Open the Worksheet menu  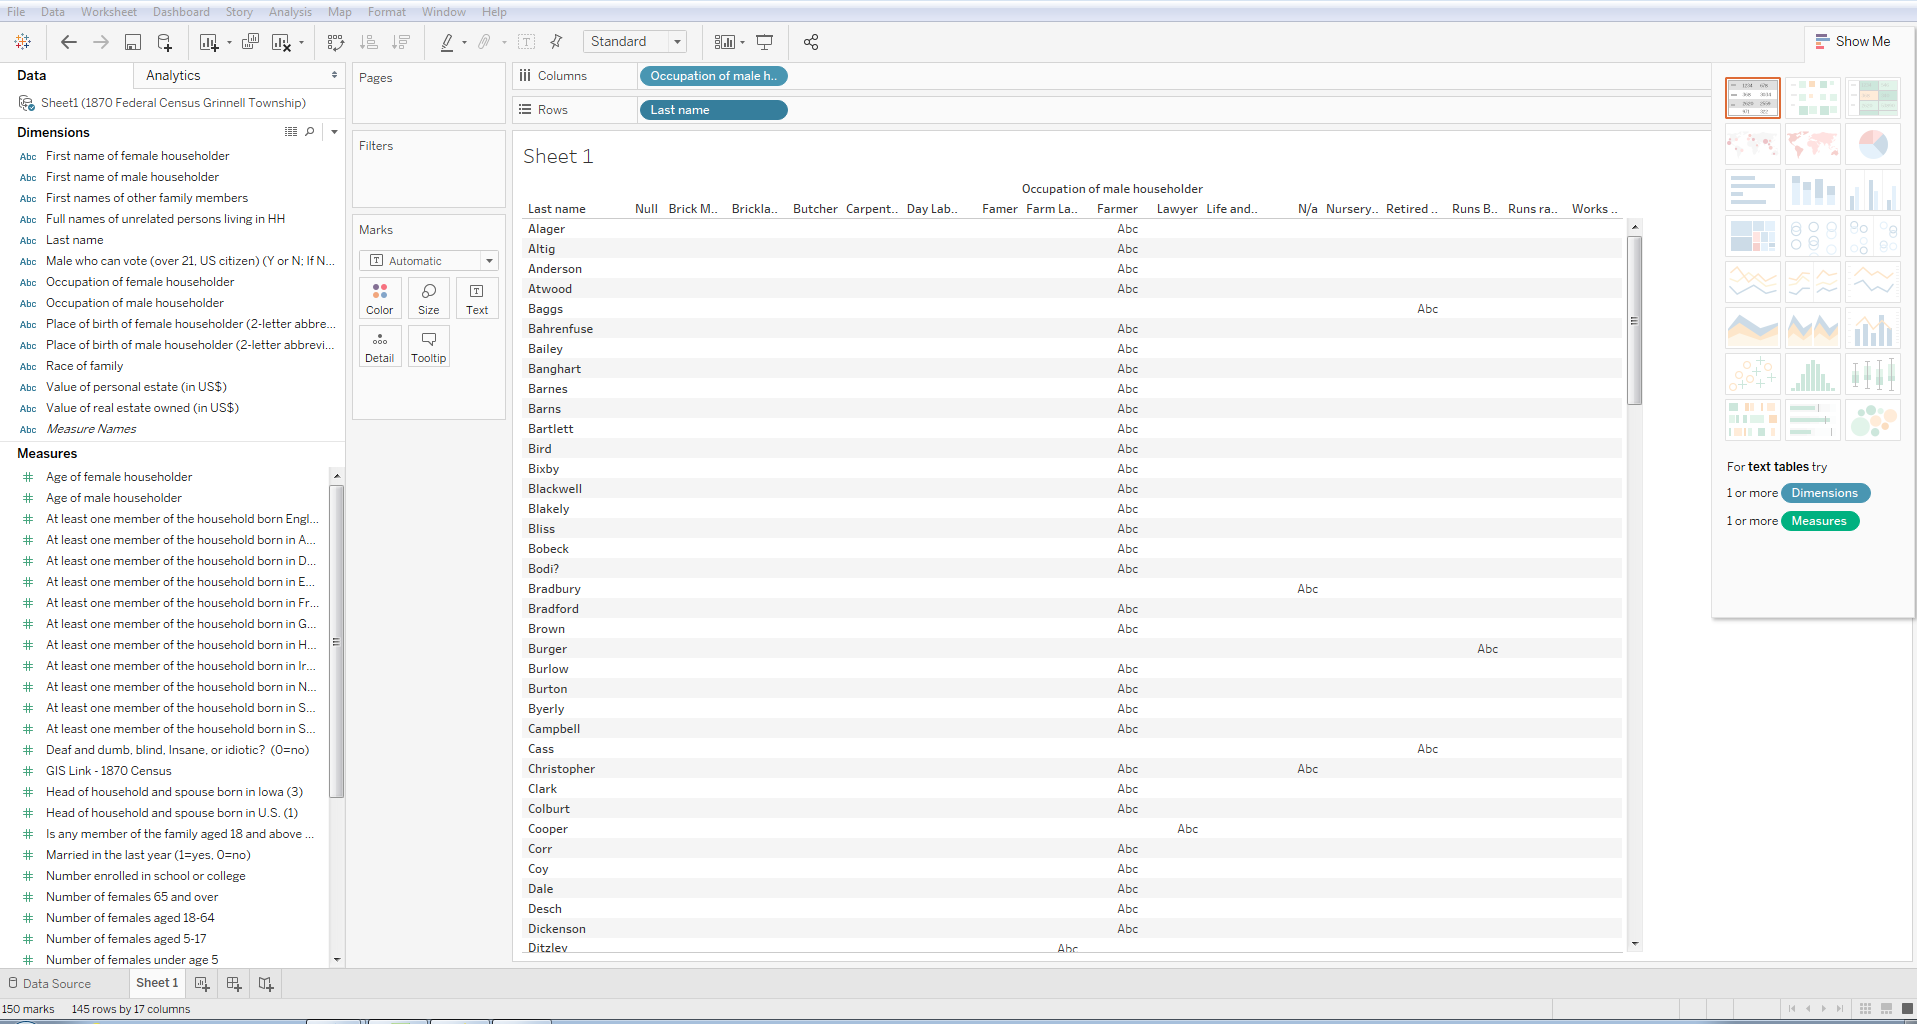pyautogui.click(x=108, y=12)
